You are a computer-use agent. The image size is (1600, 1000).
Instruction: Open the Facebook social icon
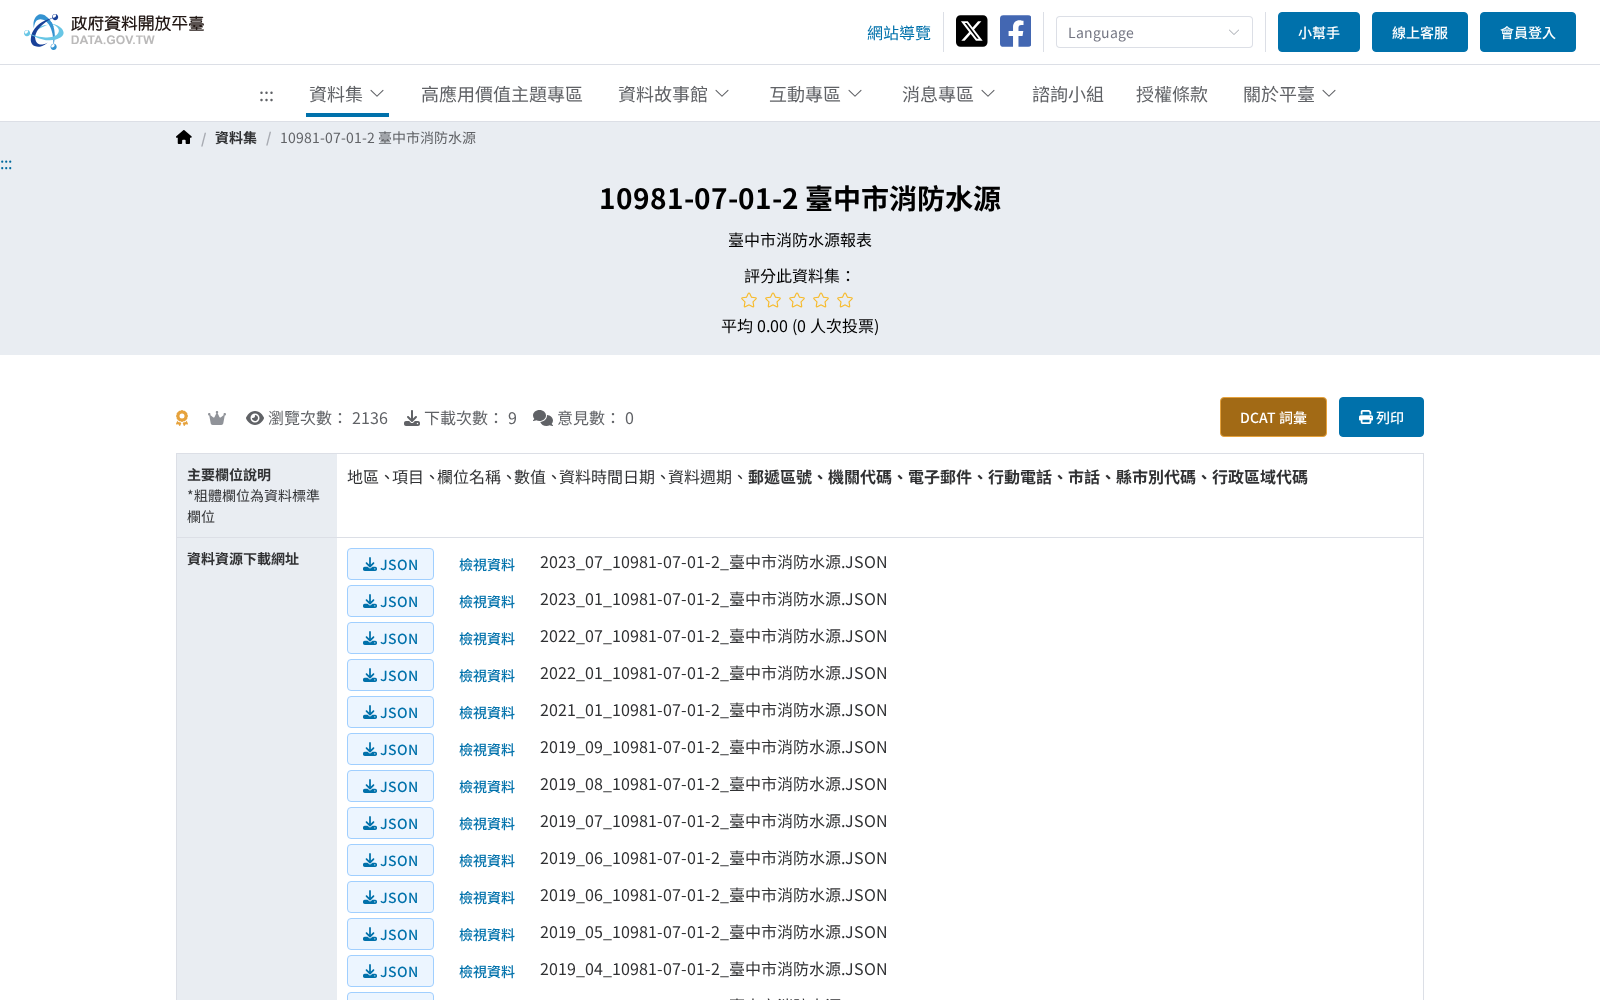pyautogui.click(x=1015, y=31)
